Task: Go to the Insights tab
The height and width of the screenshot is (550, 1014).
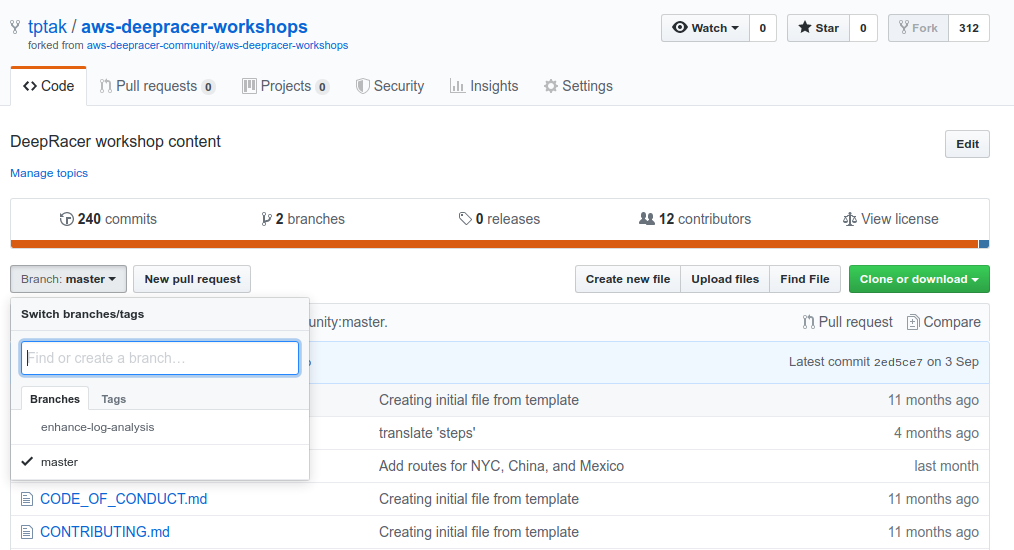Action: [484, 86]
